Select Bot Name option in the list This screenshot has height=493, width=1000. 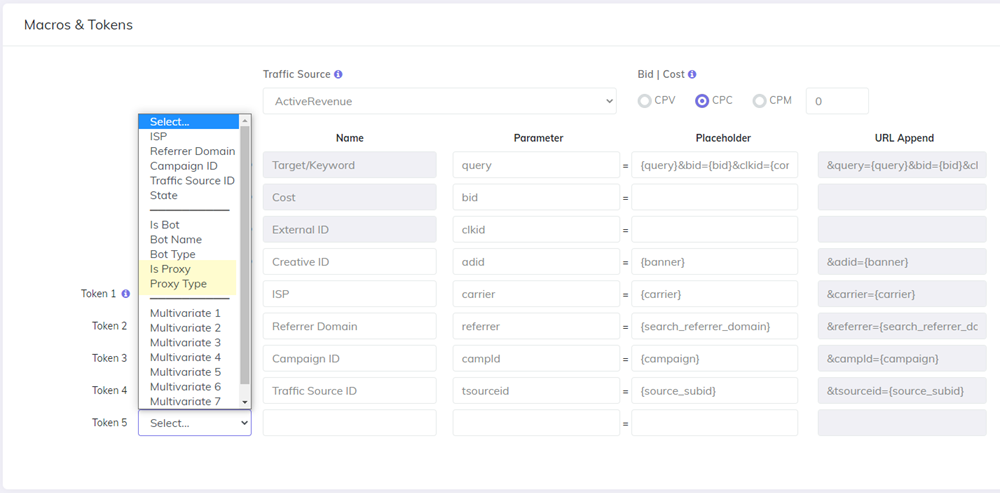[x=175, y=240]
